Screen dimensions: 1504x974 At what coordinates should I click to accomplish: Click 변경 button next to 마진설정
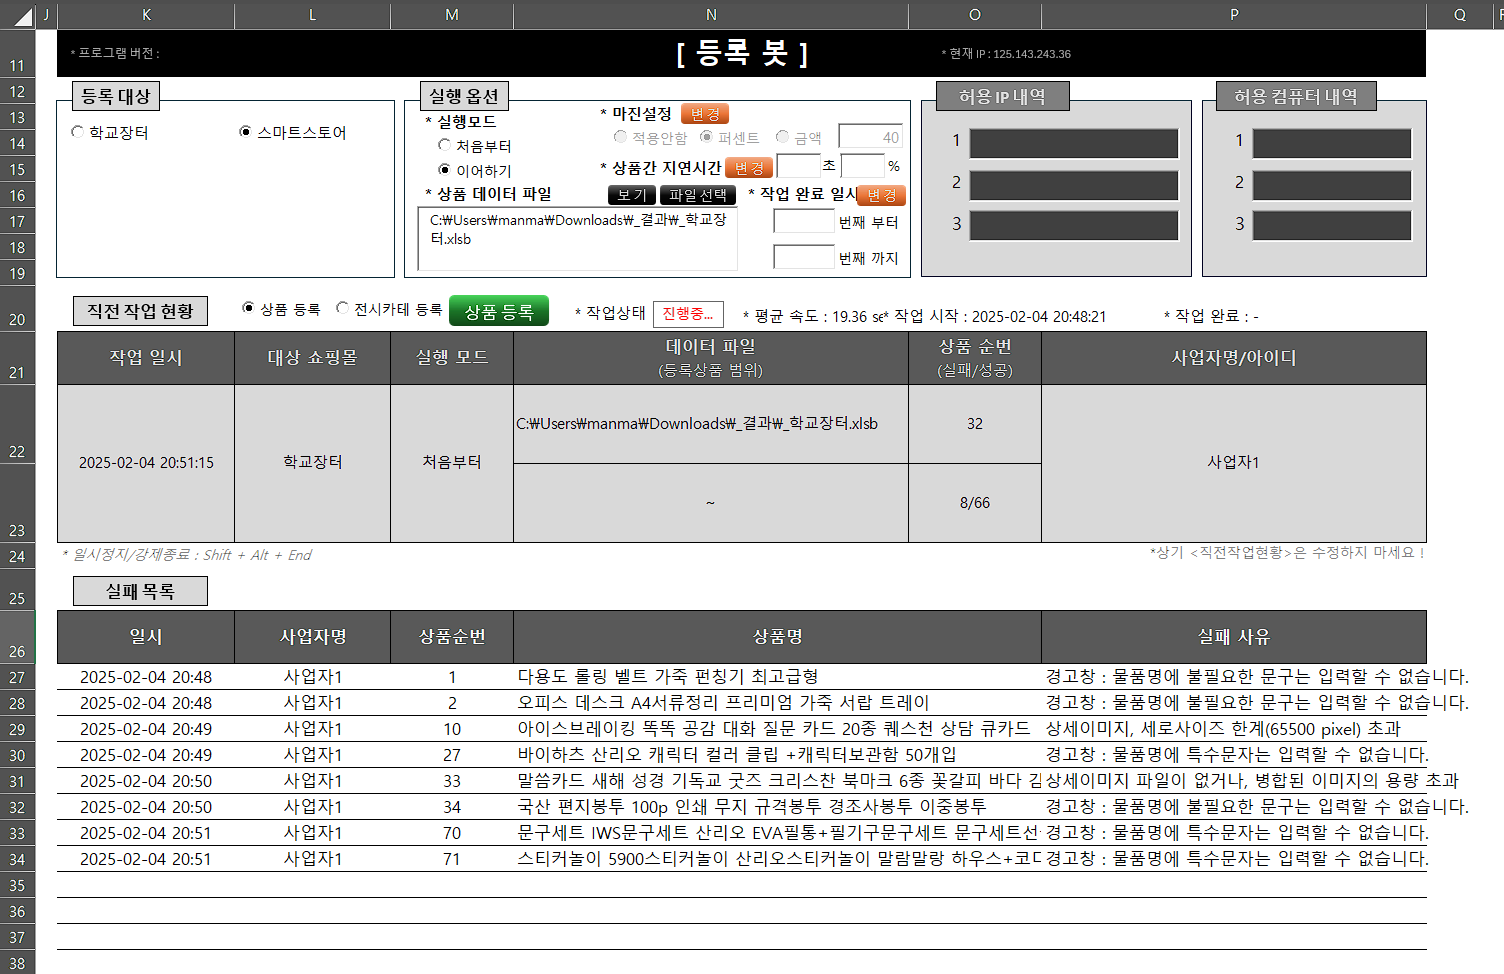(x=705, y=114)
